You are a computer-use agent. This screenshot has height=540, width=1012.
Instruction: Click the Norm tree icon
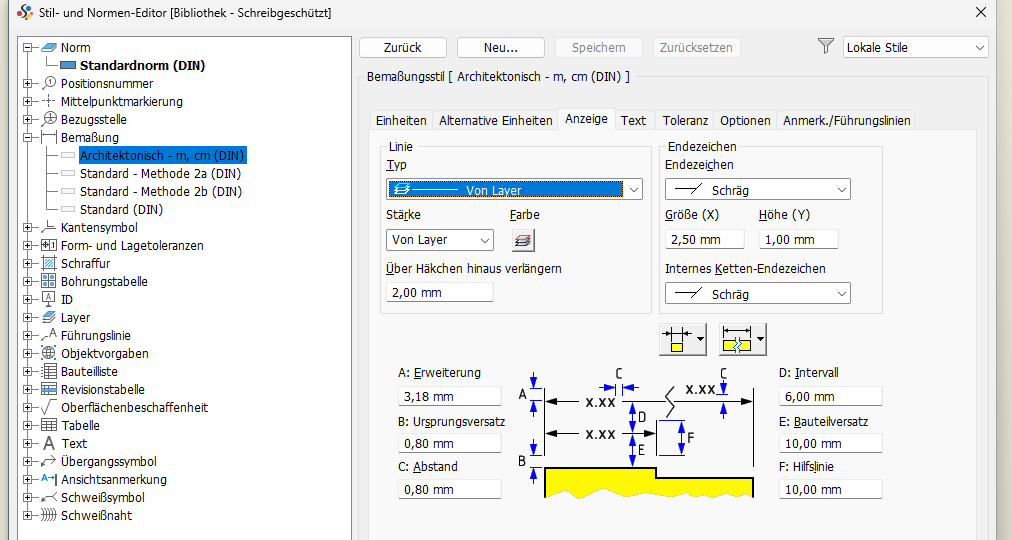point(49,48)
